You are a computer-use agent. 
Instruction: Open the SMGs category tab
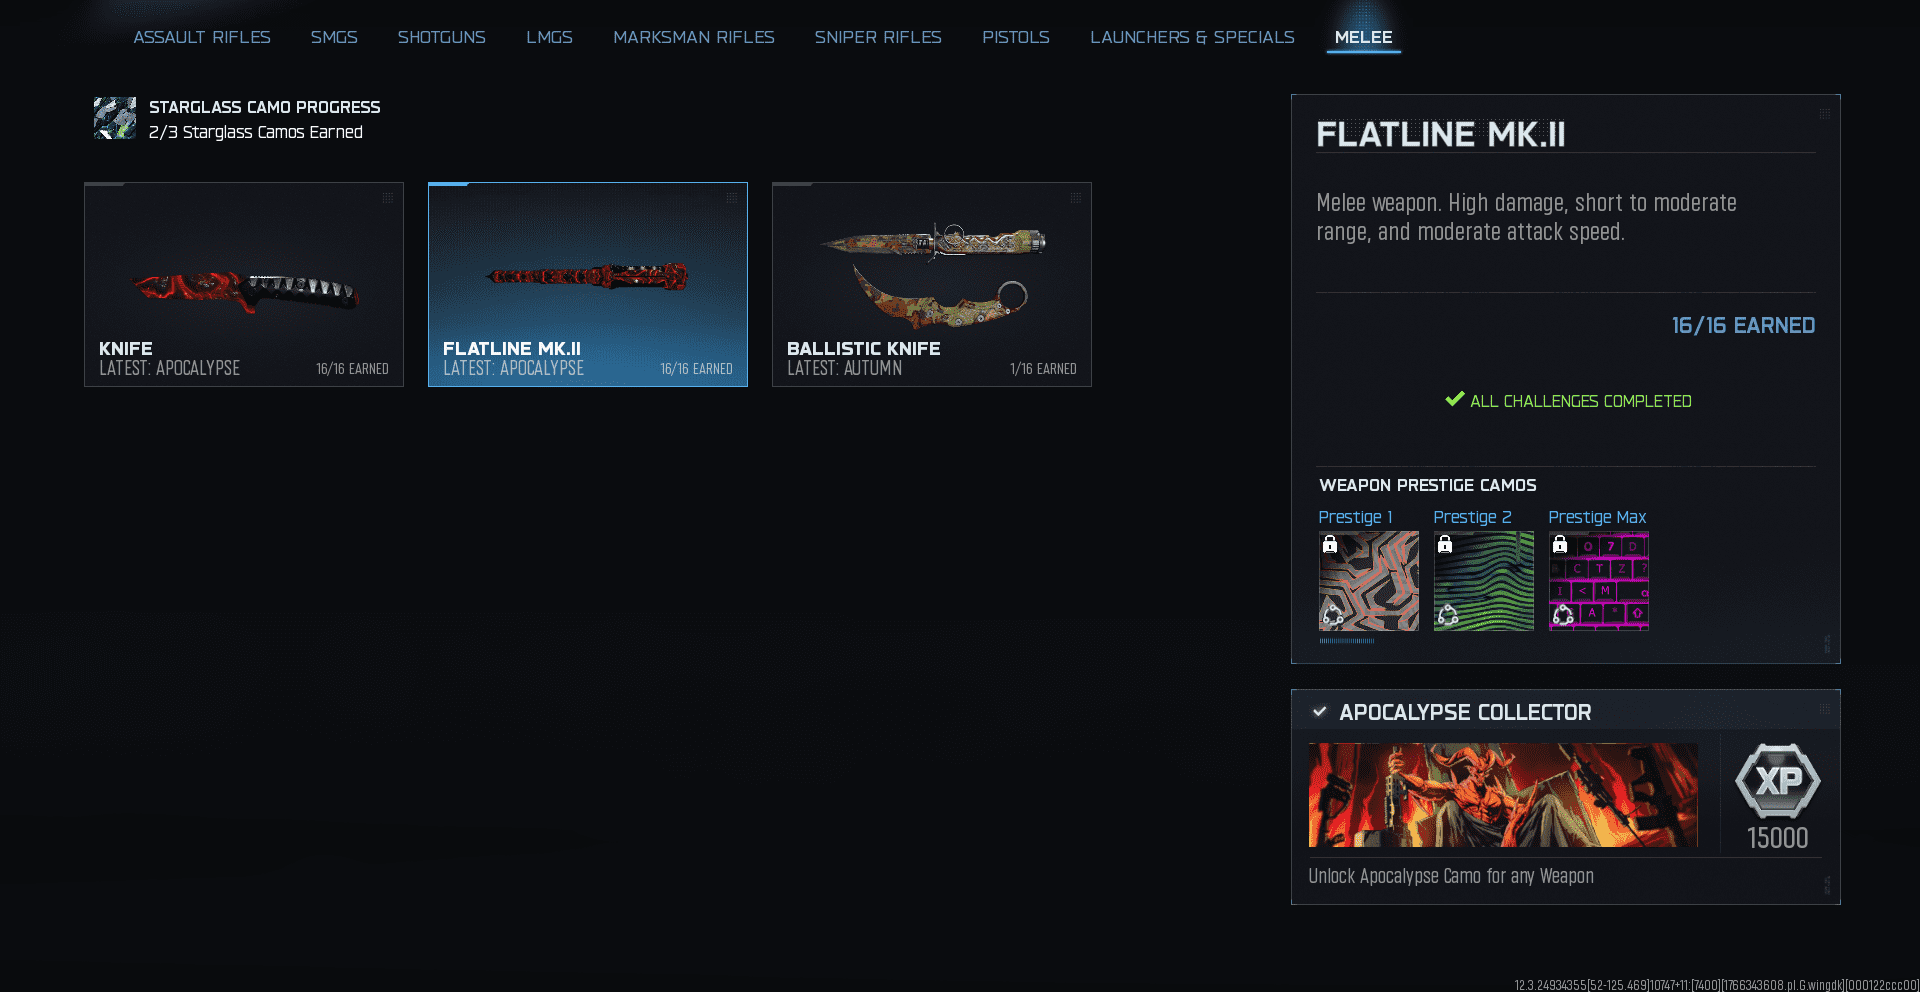(334, 37)
